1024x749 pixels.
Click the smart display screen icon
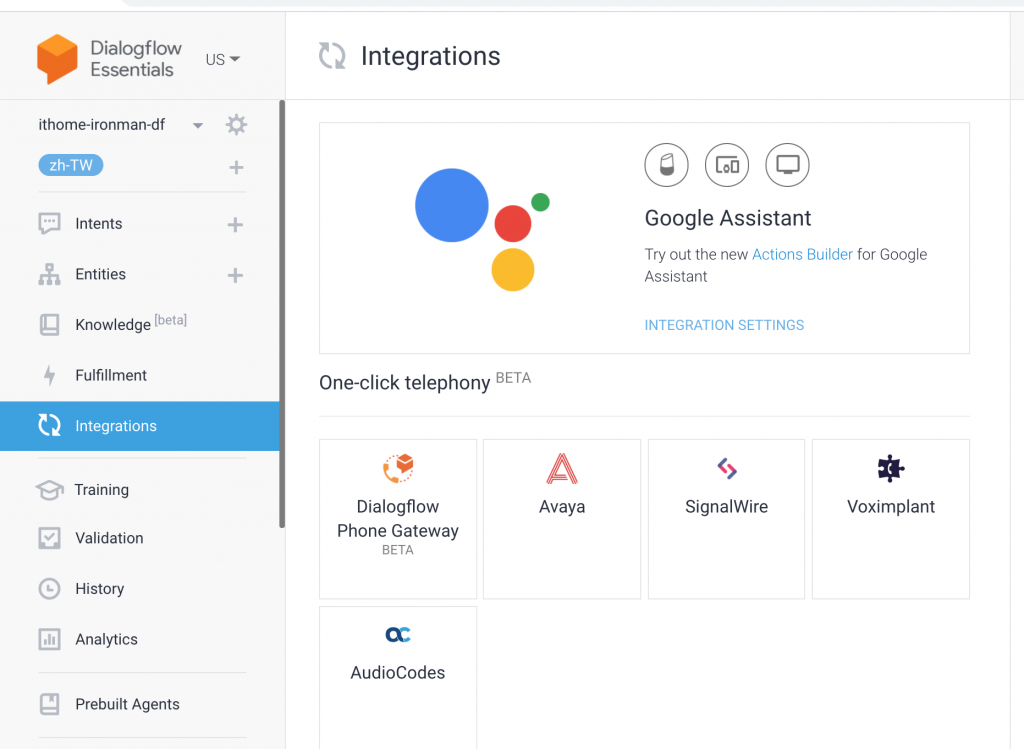pyautogui.click(x=788, y=165)
